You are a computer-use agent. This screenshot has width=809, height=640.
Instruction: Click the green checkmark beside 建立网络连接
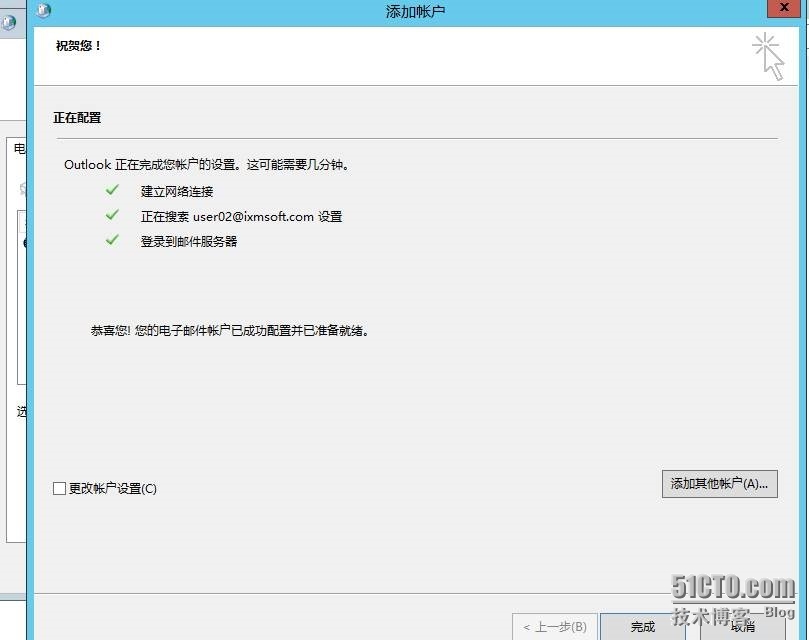112,190
